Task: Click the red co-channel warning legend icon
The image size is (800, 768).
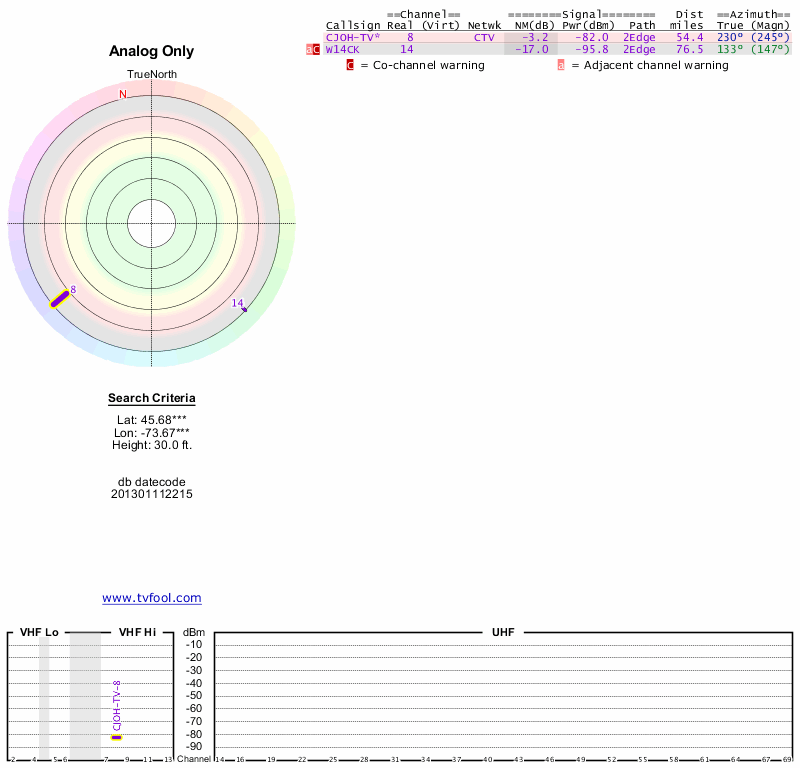Action: [350, 65]
